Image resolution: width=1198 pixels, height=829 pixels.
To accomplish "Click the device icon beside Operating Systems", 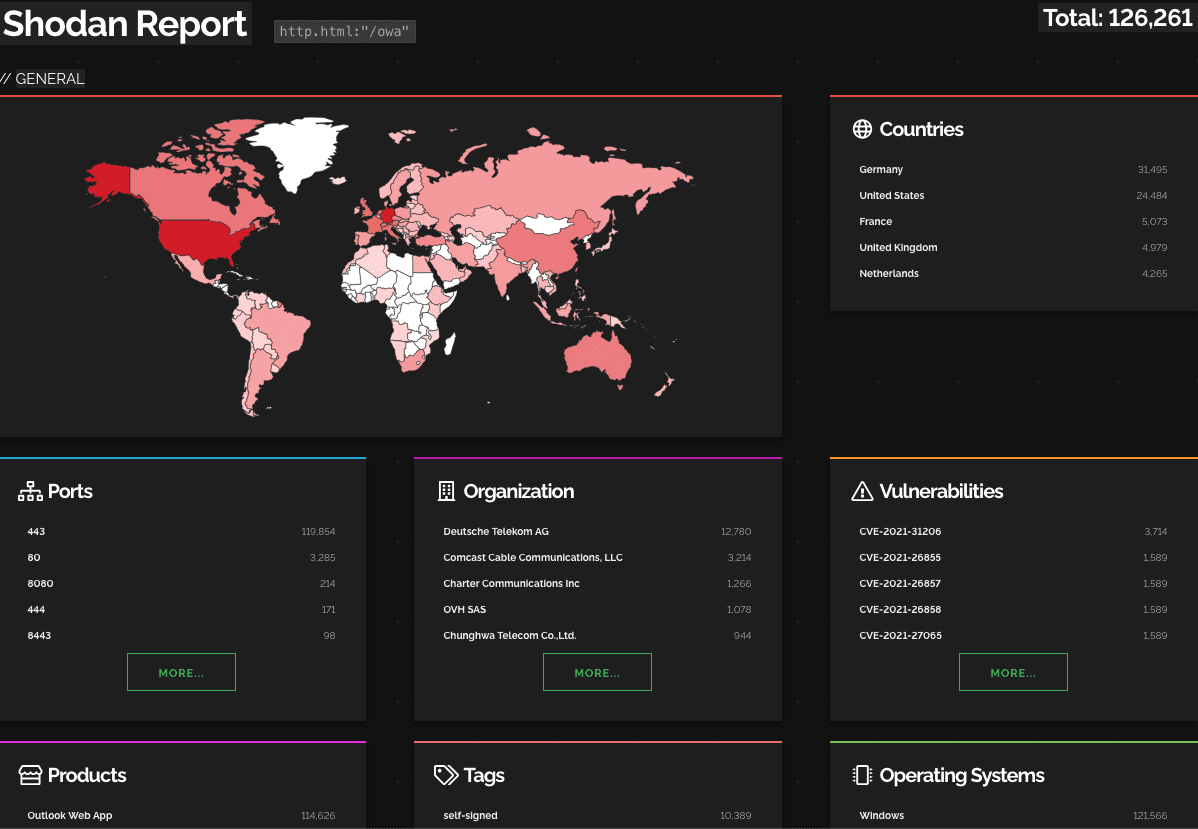I will click(862, 776).
